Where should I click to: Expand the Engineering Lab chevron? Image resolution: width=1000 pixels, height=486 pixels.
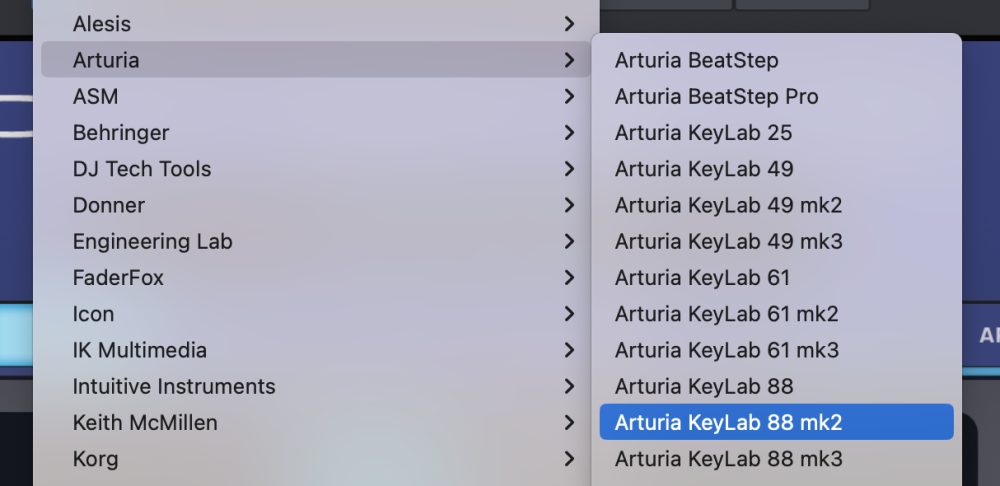coord(569,241)
